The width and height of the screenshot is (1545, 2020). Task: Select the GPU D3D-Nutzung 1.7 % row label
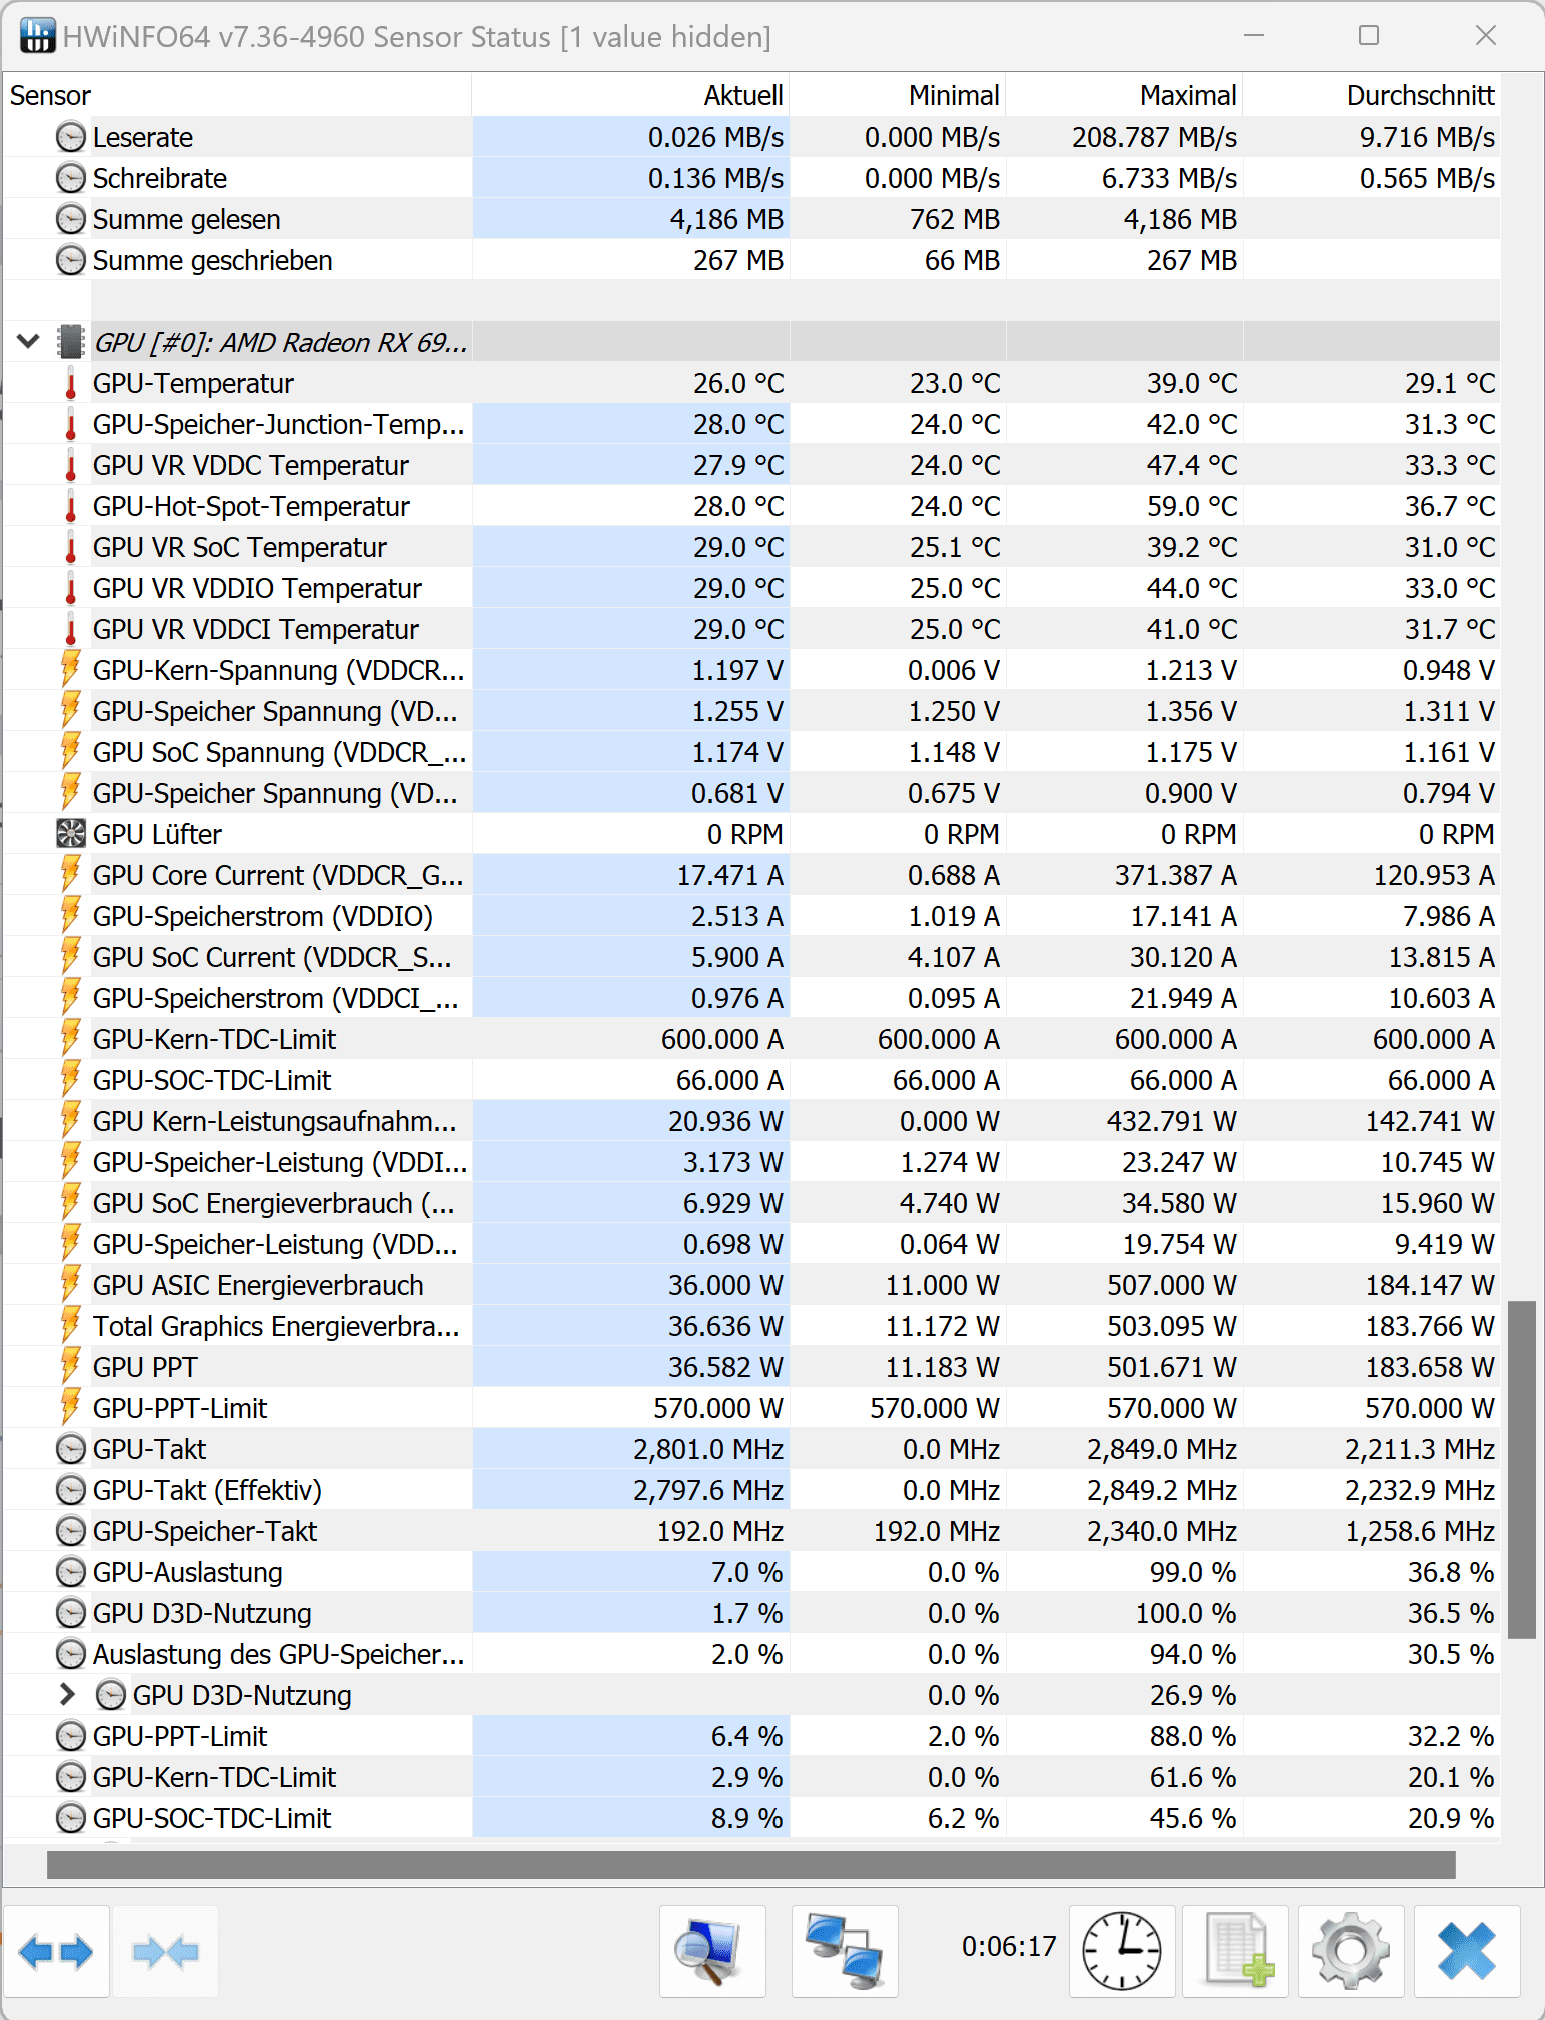(202, 1613)
